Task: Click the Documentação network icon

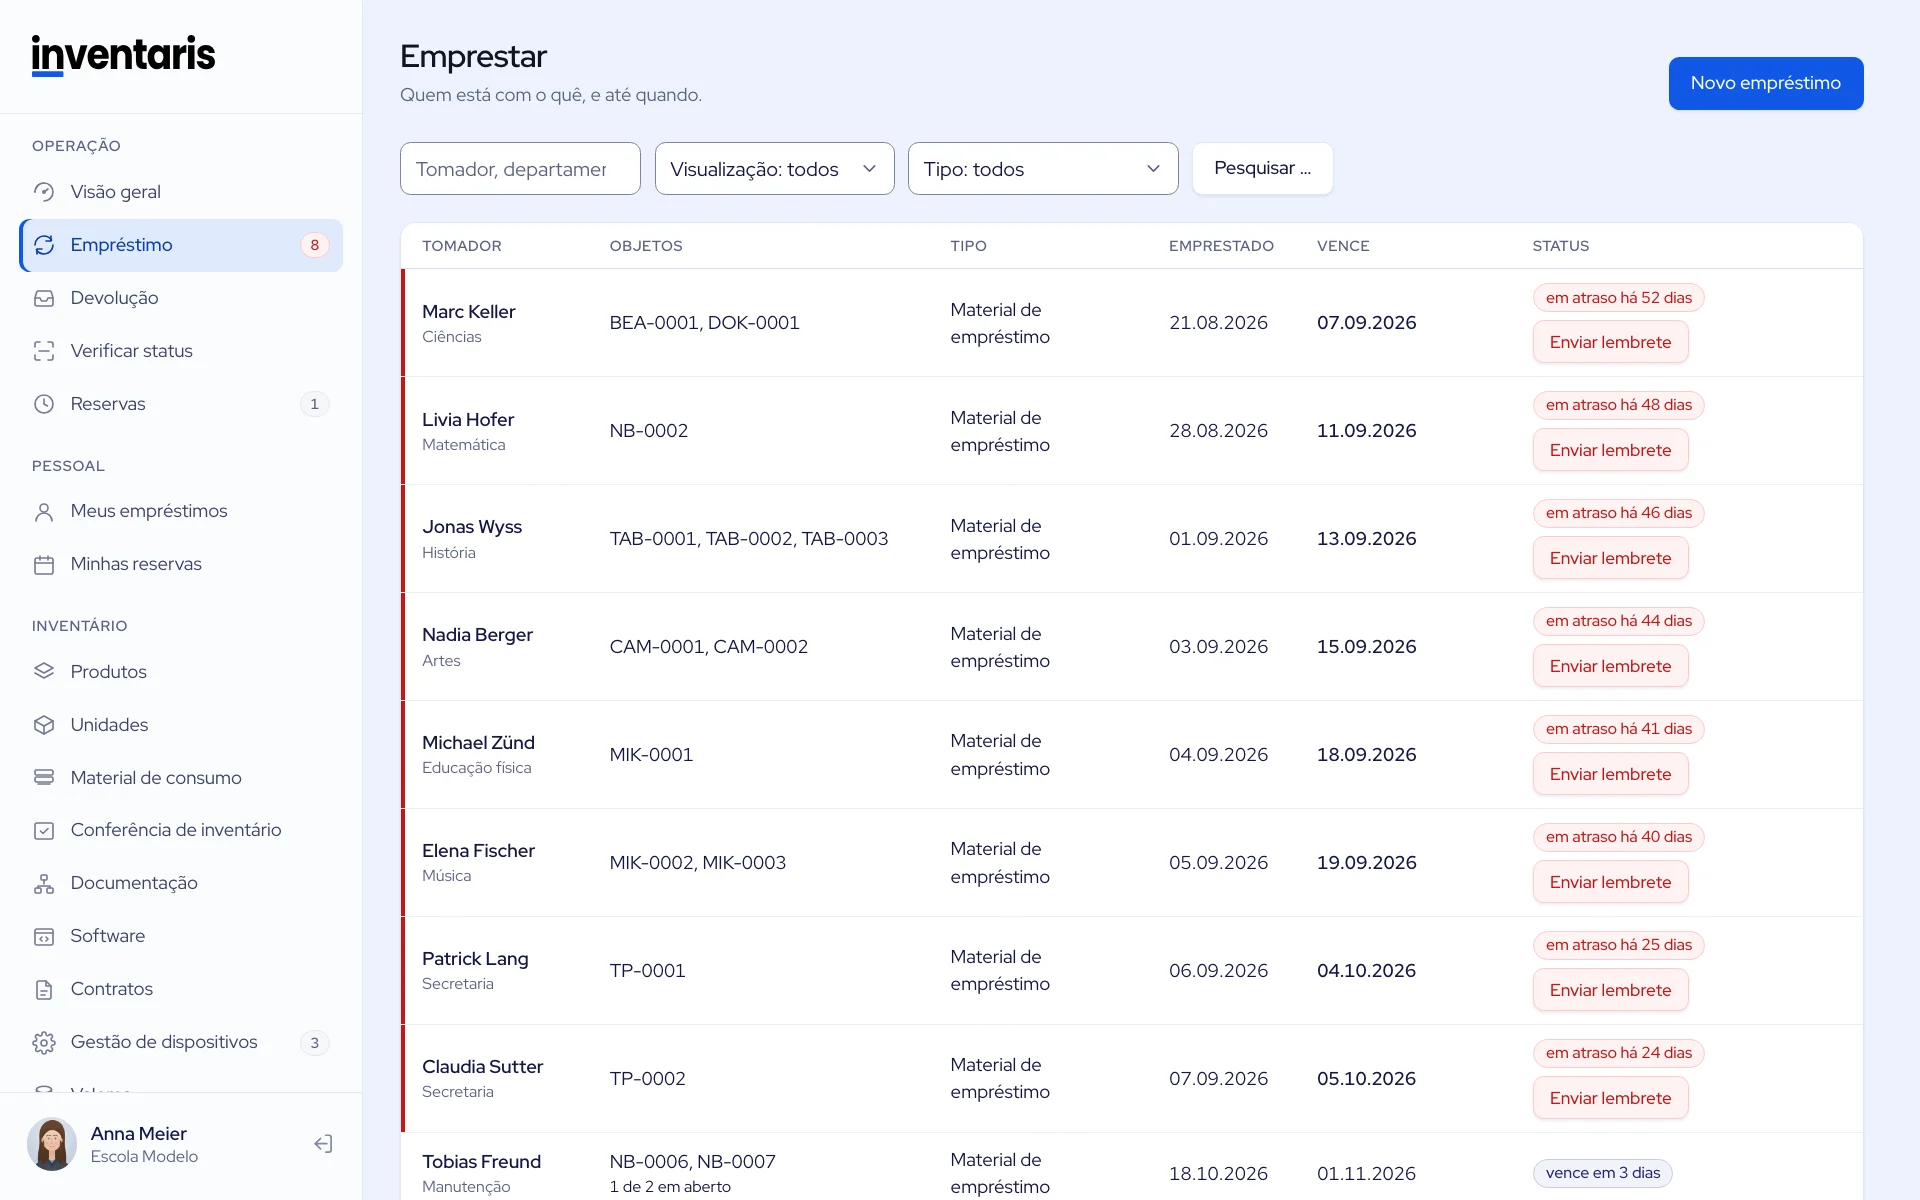Action: pyautogui.click(x=44, y=884)
